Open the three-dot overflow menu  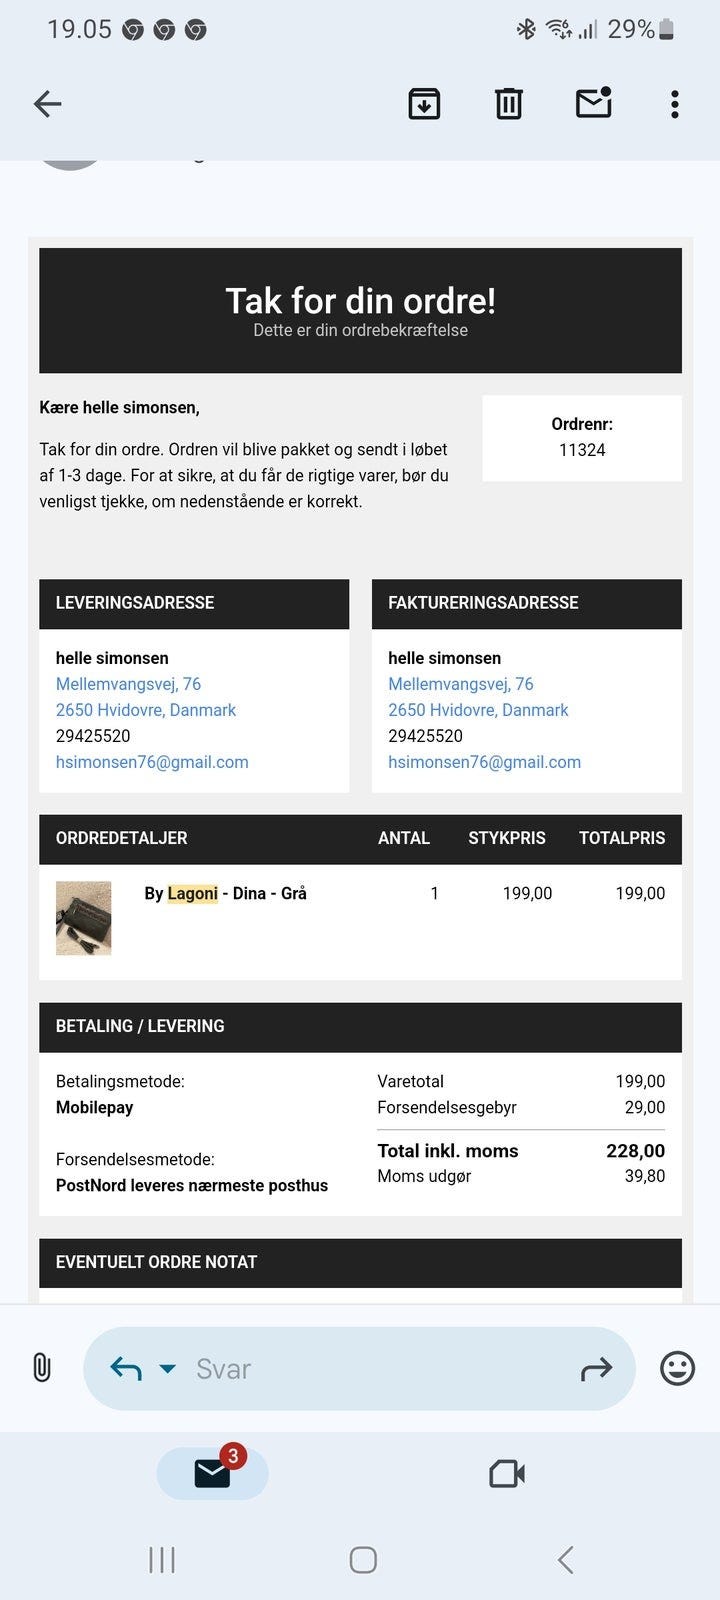point(675,104)
